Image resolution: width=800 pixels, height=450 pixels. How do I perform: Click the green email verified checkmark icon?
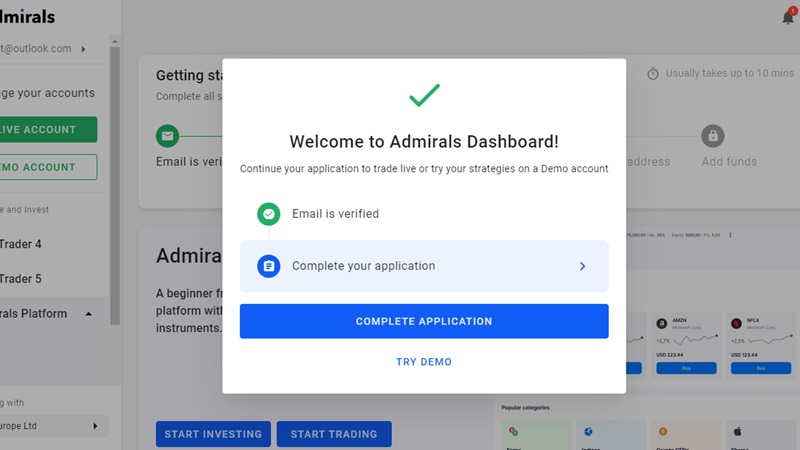(x=268, y=214)
